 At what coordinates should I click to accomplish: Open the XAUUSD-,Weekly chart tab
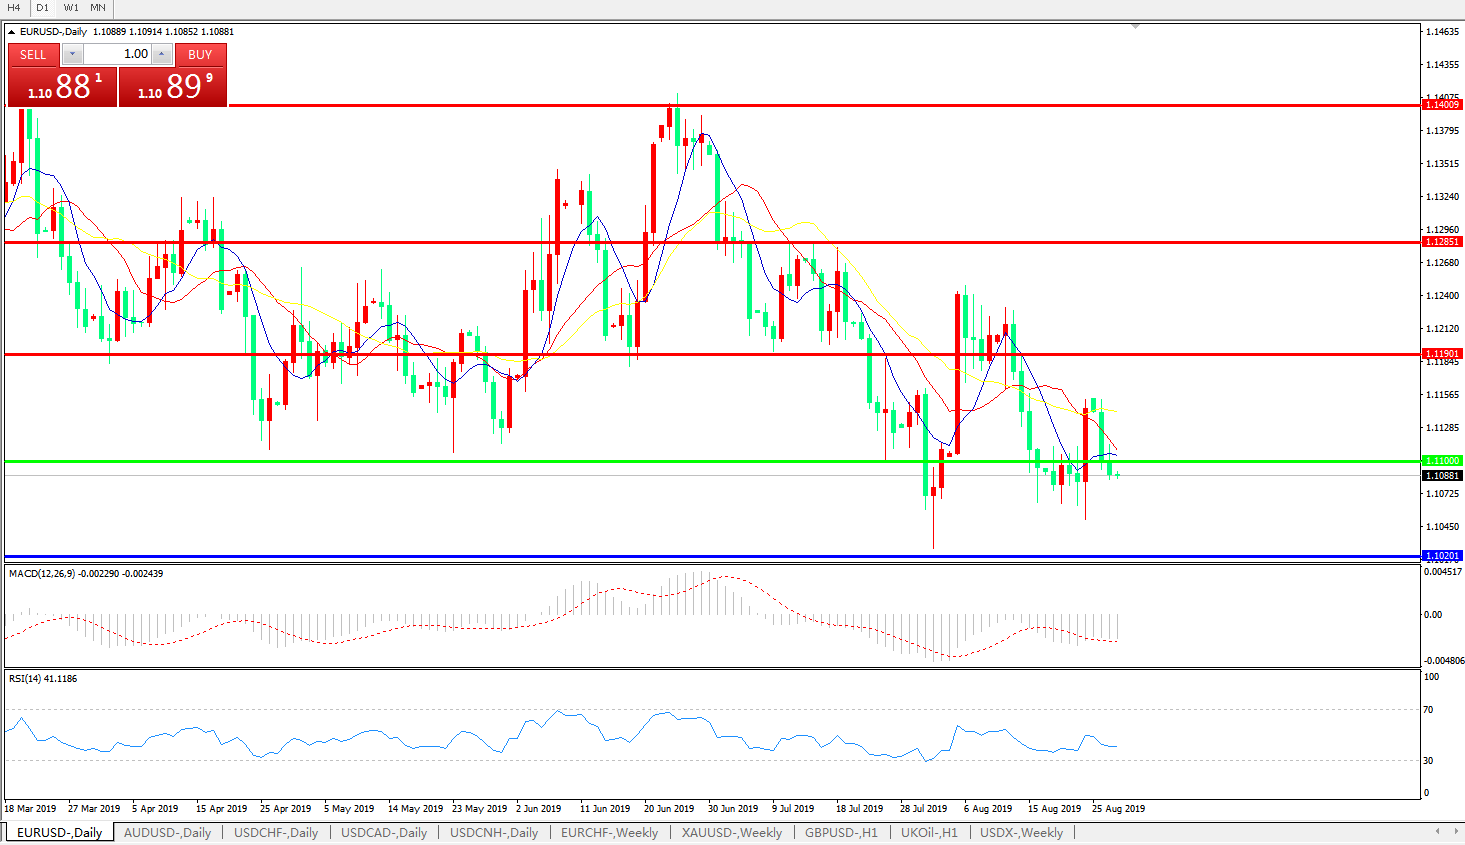pyautogui.click(x=731, y=832)
